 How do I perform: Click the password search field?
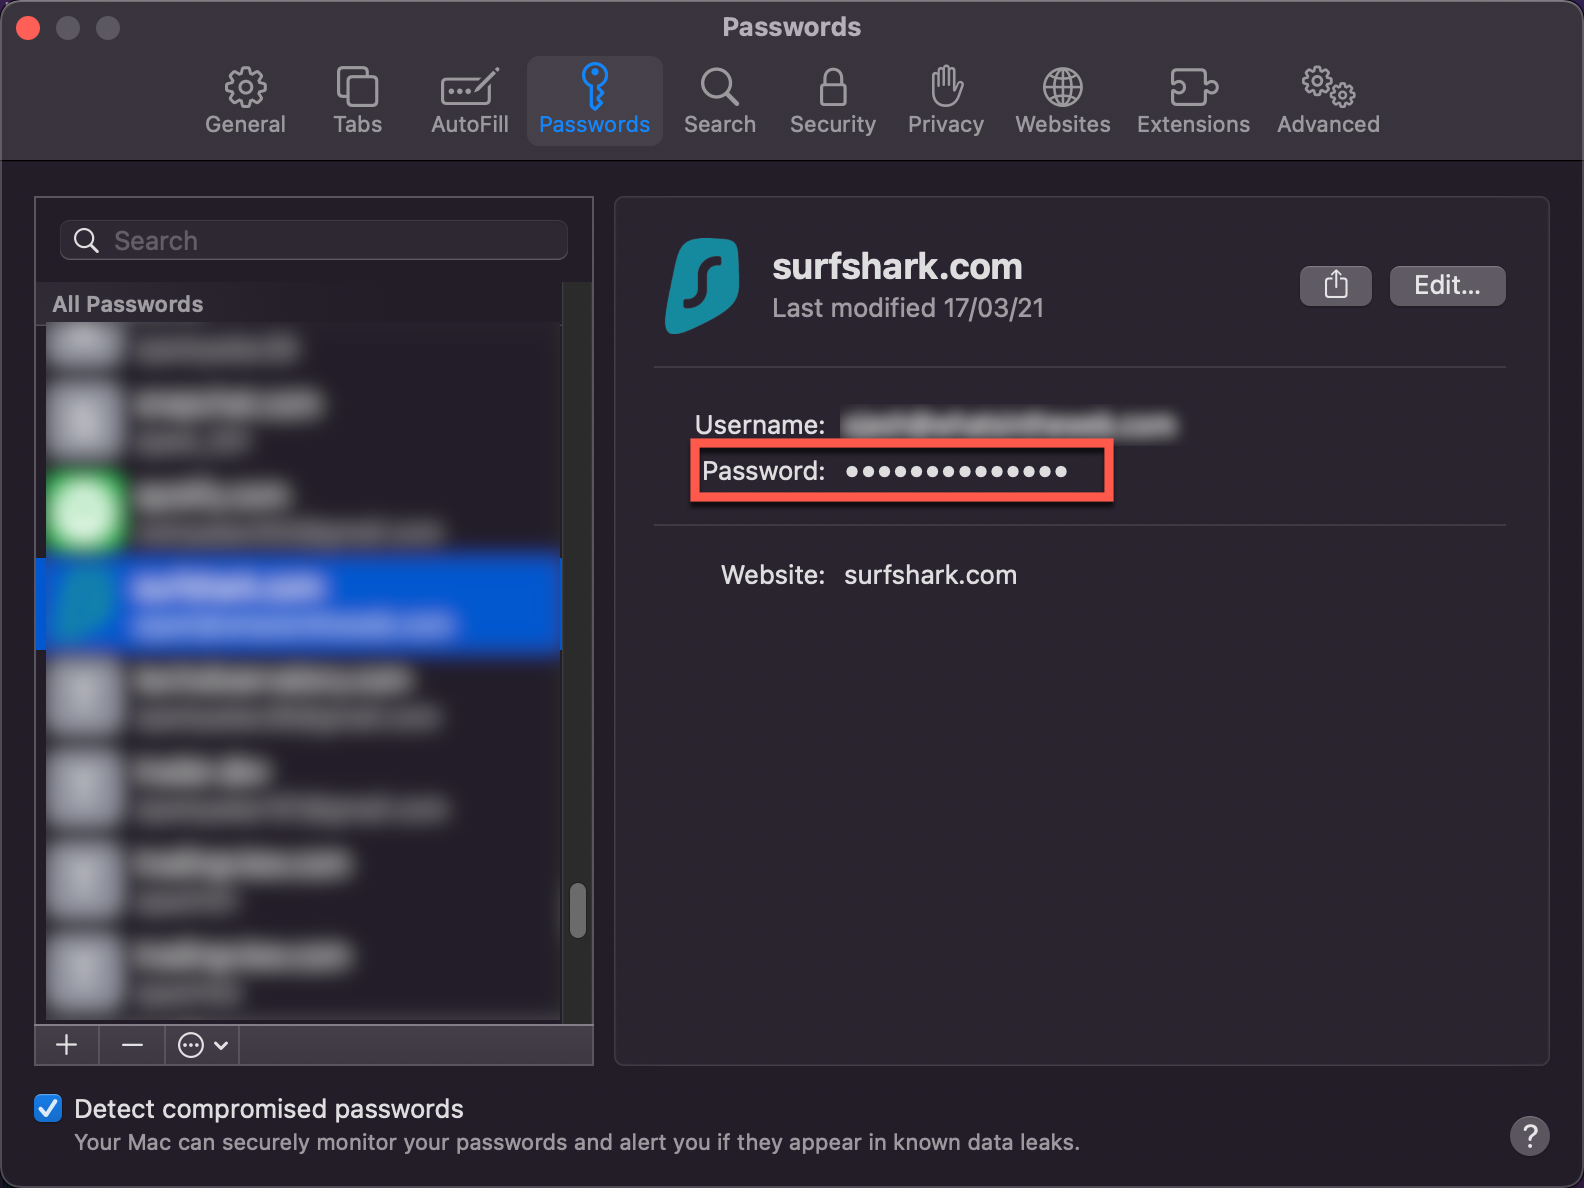pyautogui.click(x=314, y=240)
